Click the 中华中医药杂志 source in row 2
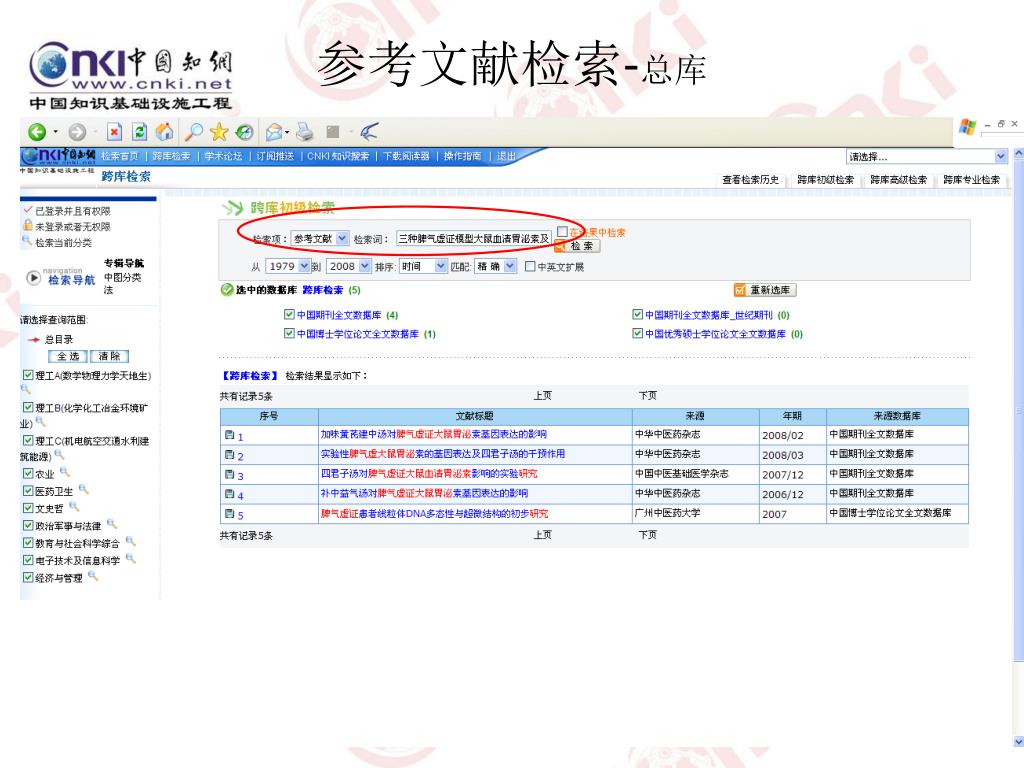The image size is (1024, 768). point(667,453)
